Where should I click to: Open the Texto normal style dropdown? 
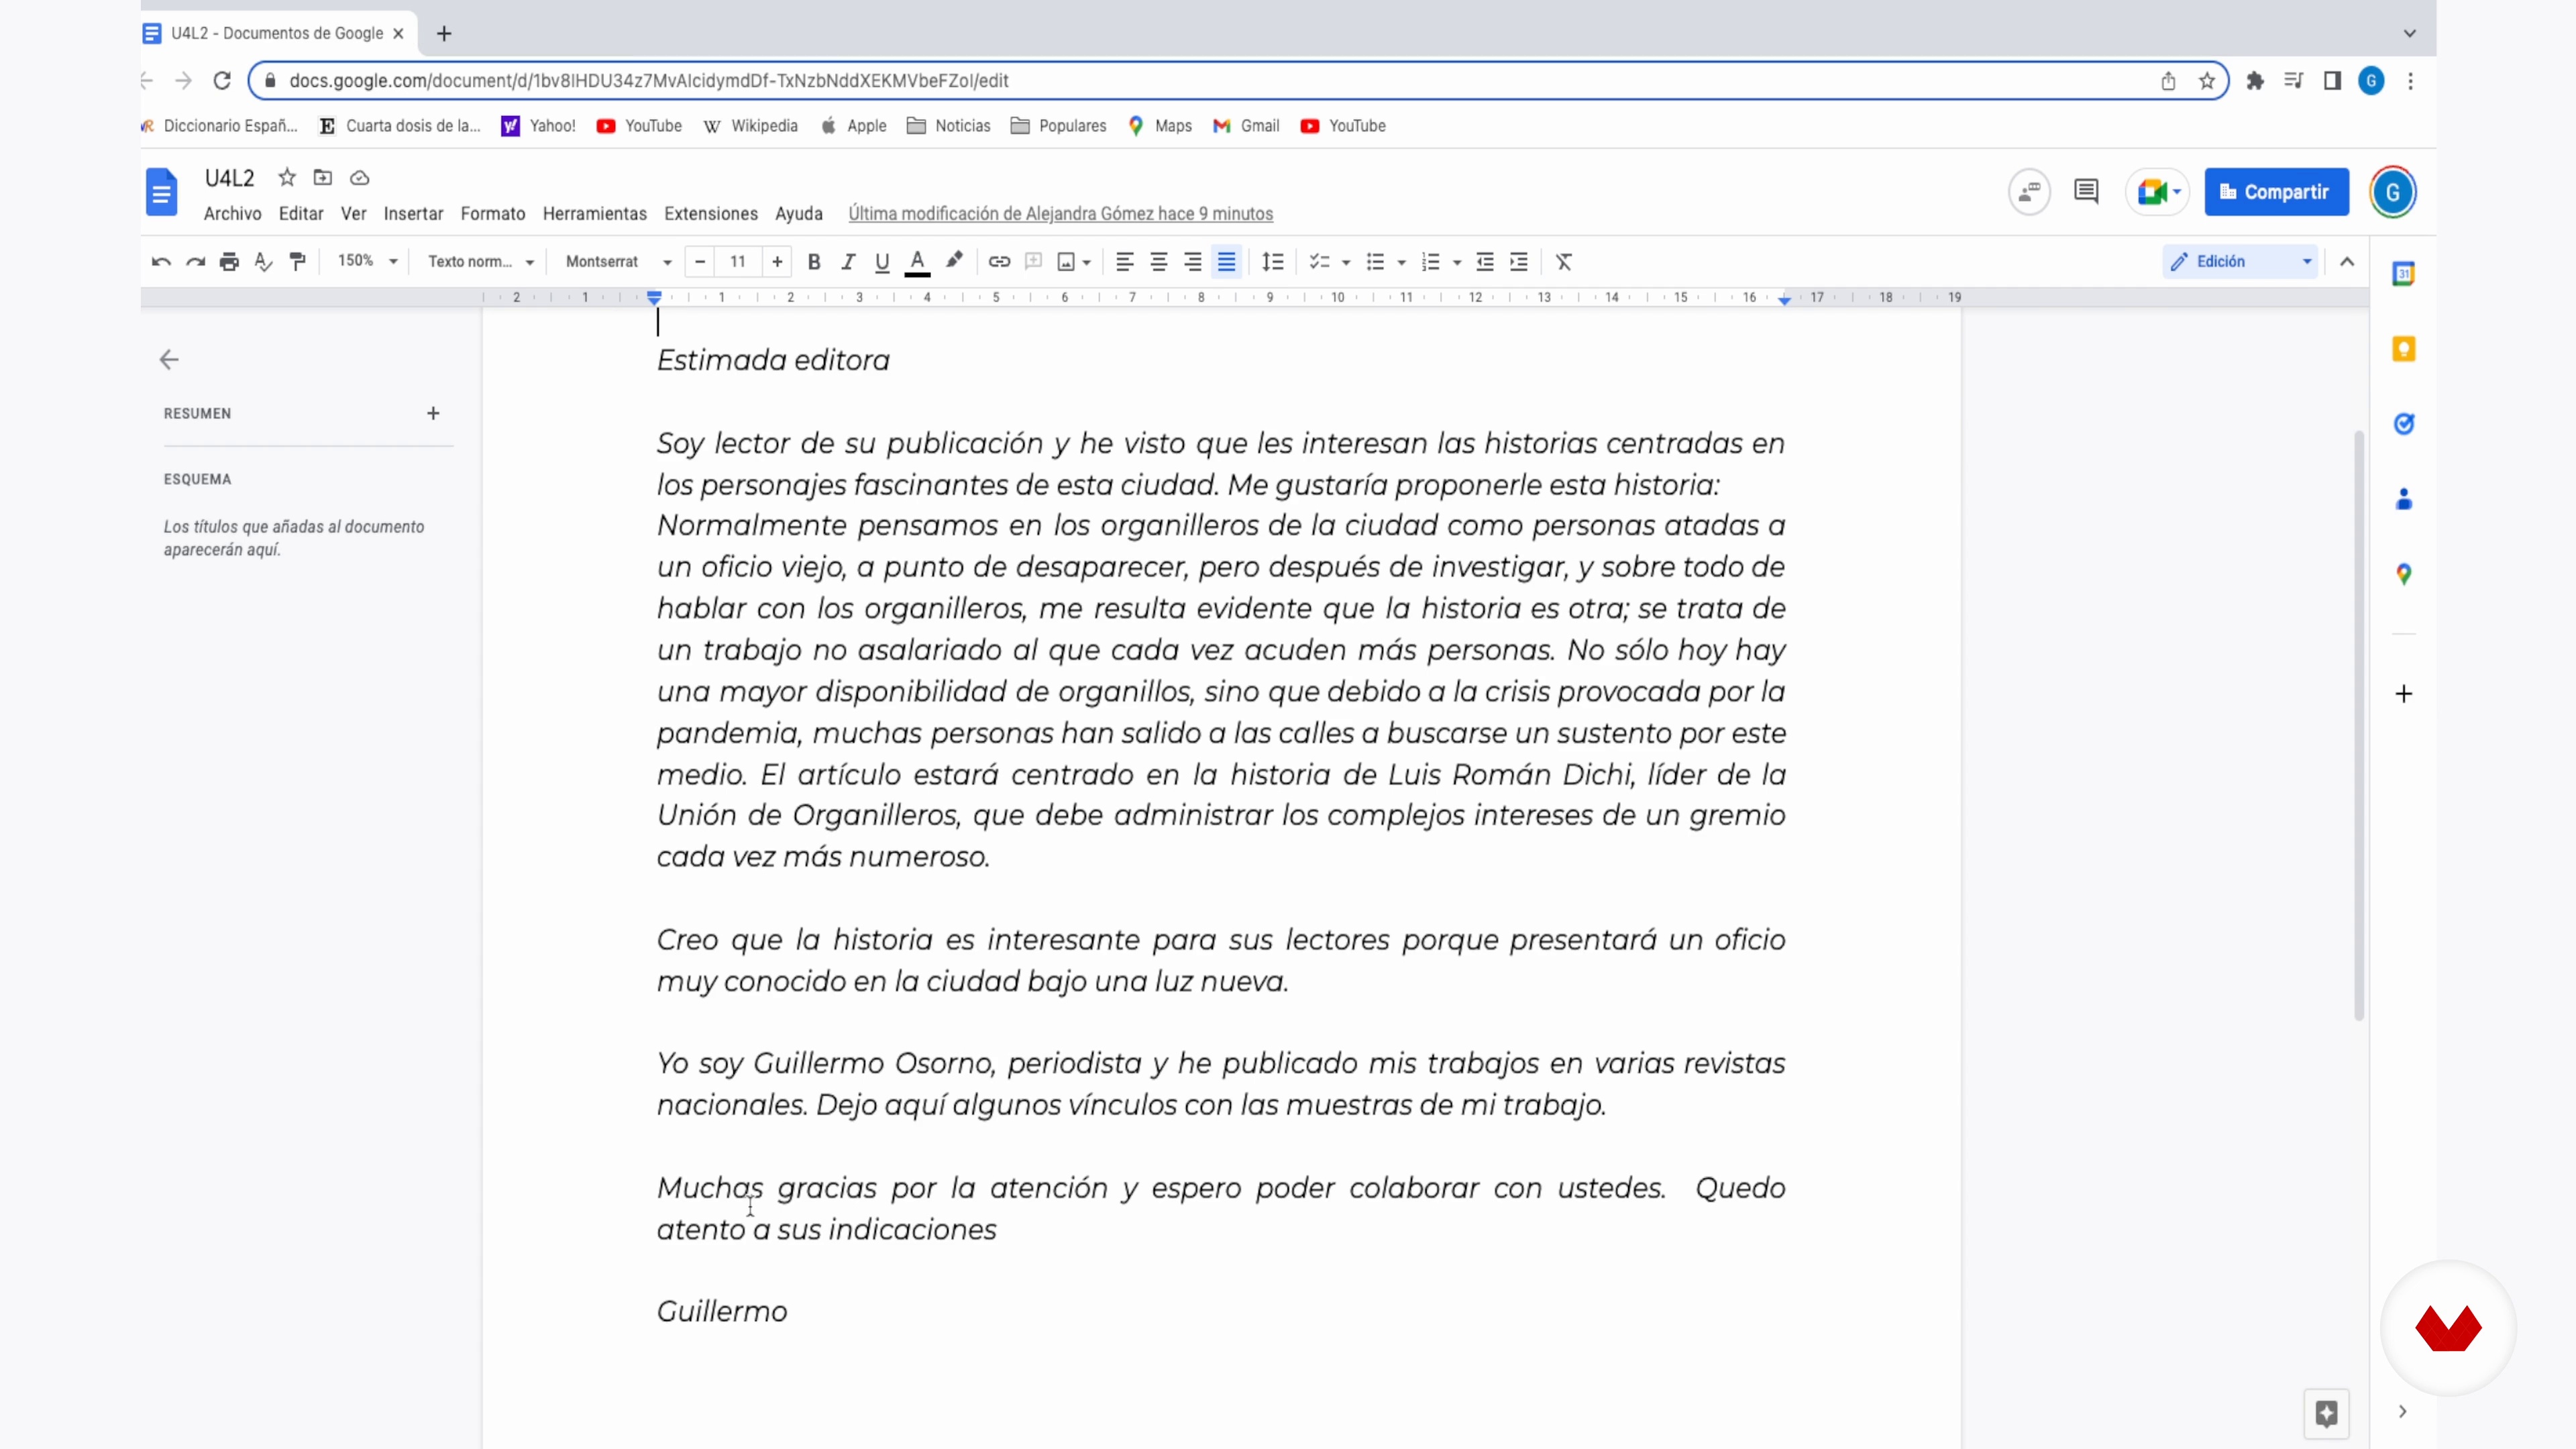[481, 262]
